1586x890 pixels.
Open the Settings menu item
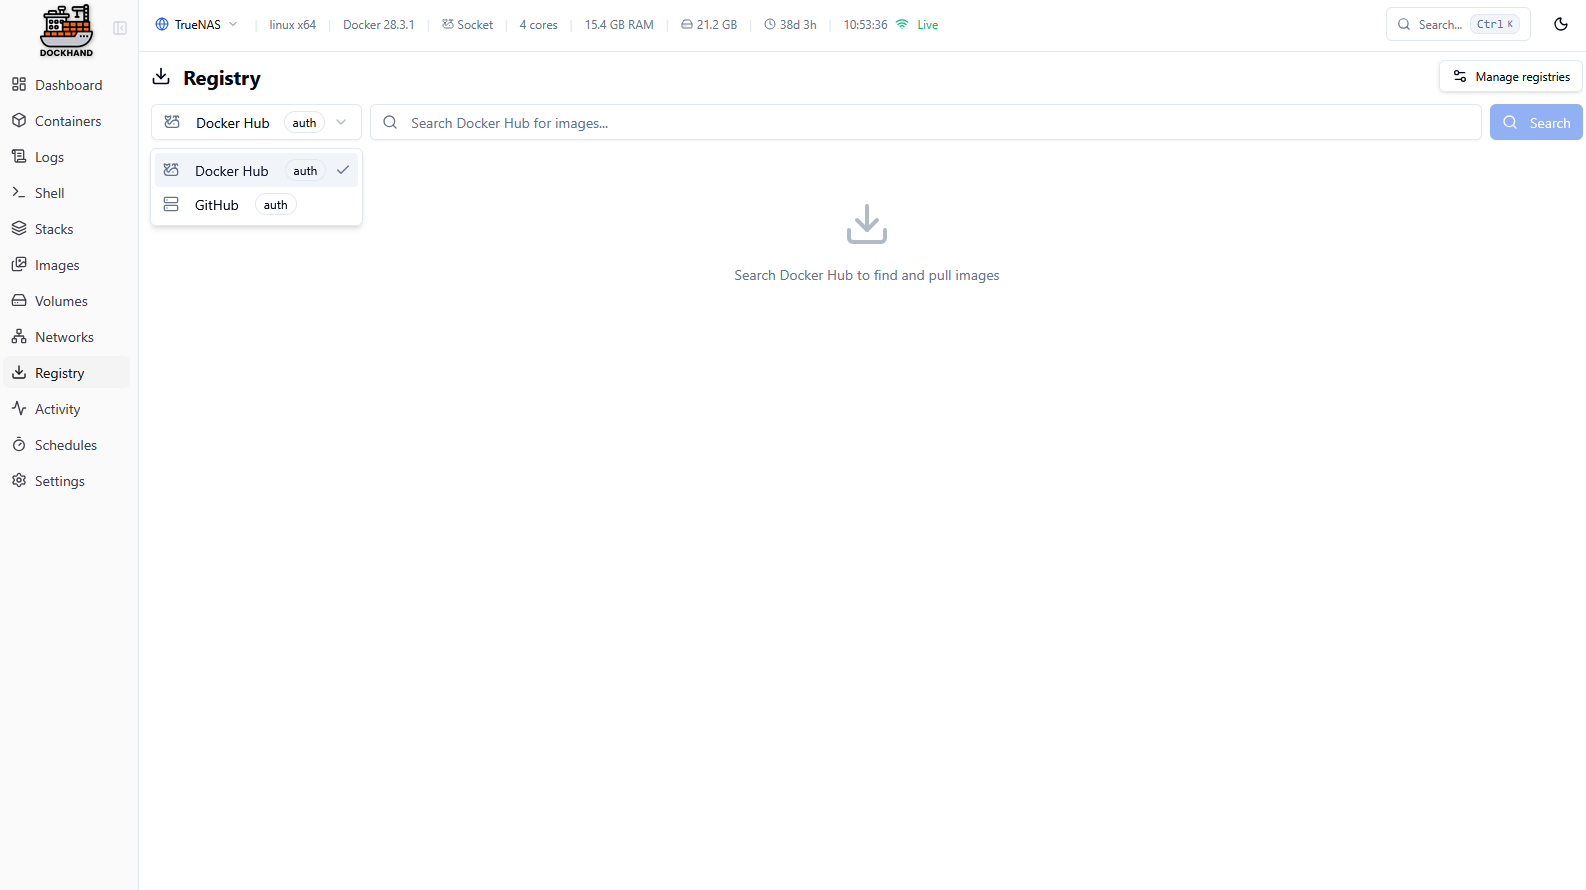(x=59, y=481)
